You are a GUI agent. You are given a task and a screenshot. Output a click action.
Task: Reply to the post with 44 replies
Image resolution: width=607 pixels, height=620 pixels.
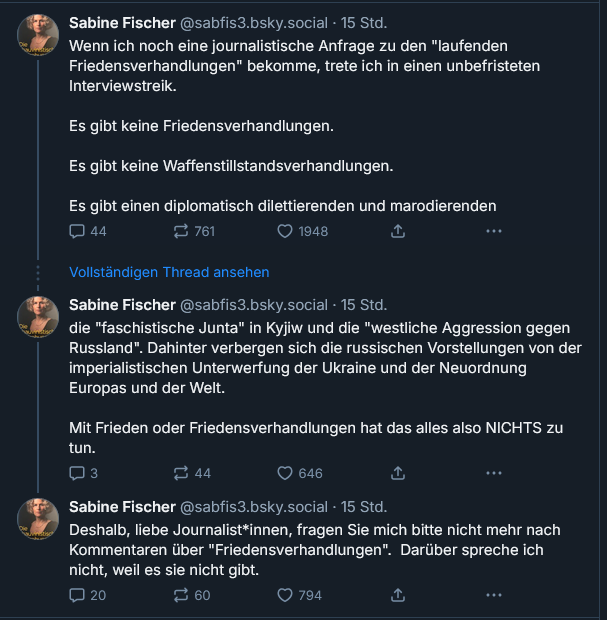pyautogui.click(x=78, y=231)
